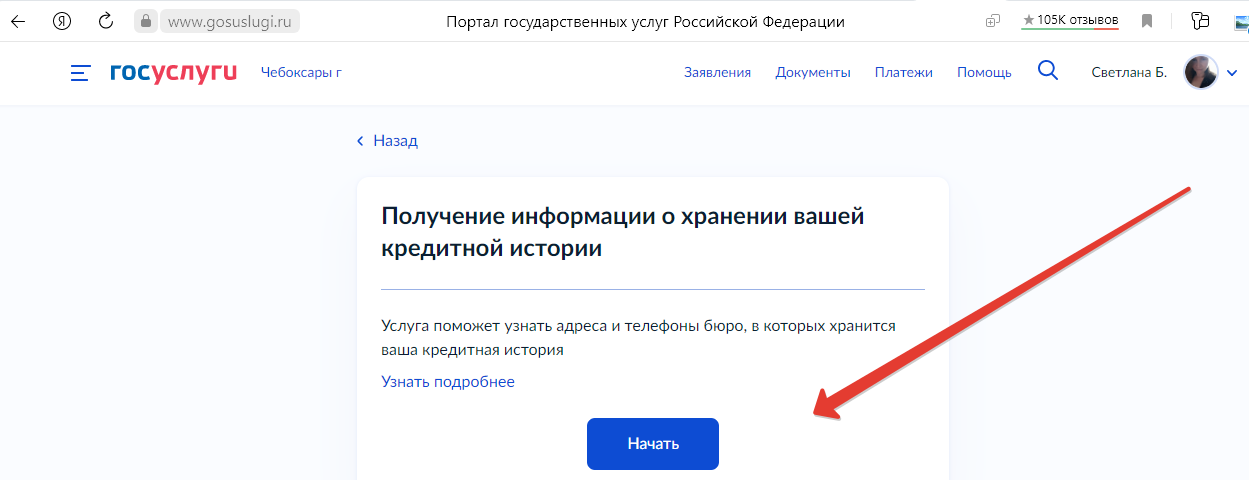This screenshot has width=1249, height=480.
Task: Open the Документы menu item
Action: click(x=813, y=72)
